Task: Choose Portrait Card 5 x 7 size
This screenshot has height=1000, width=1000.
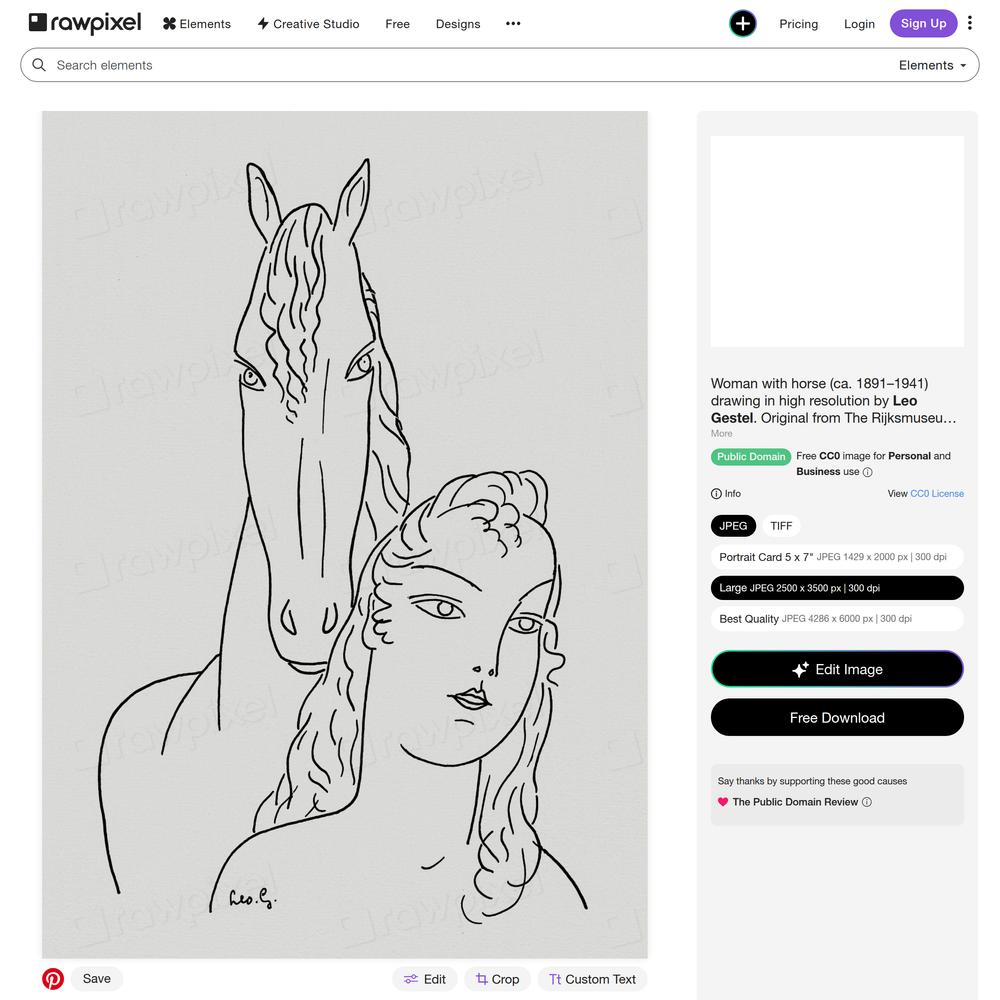Action: pos(837,557)
